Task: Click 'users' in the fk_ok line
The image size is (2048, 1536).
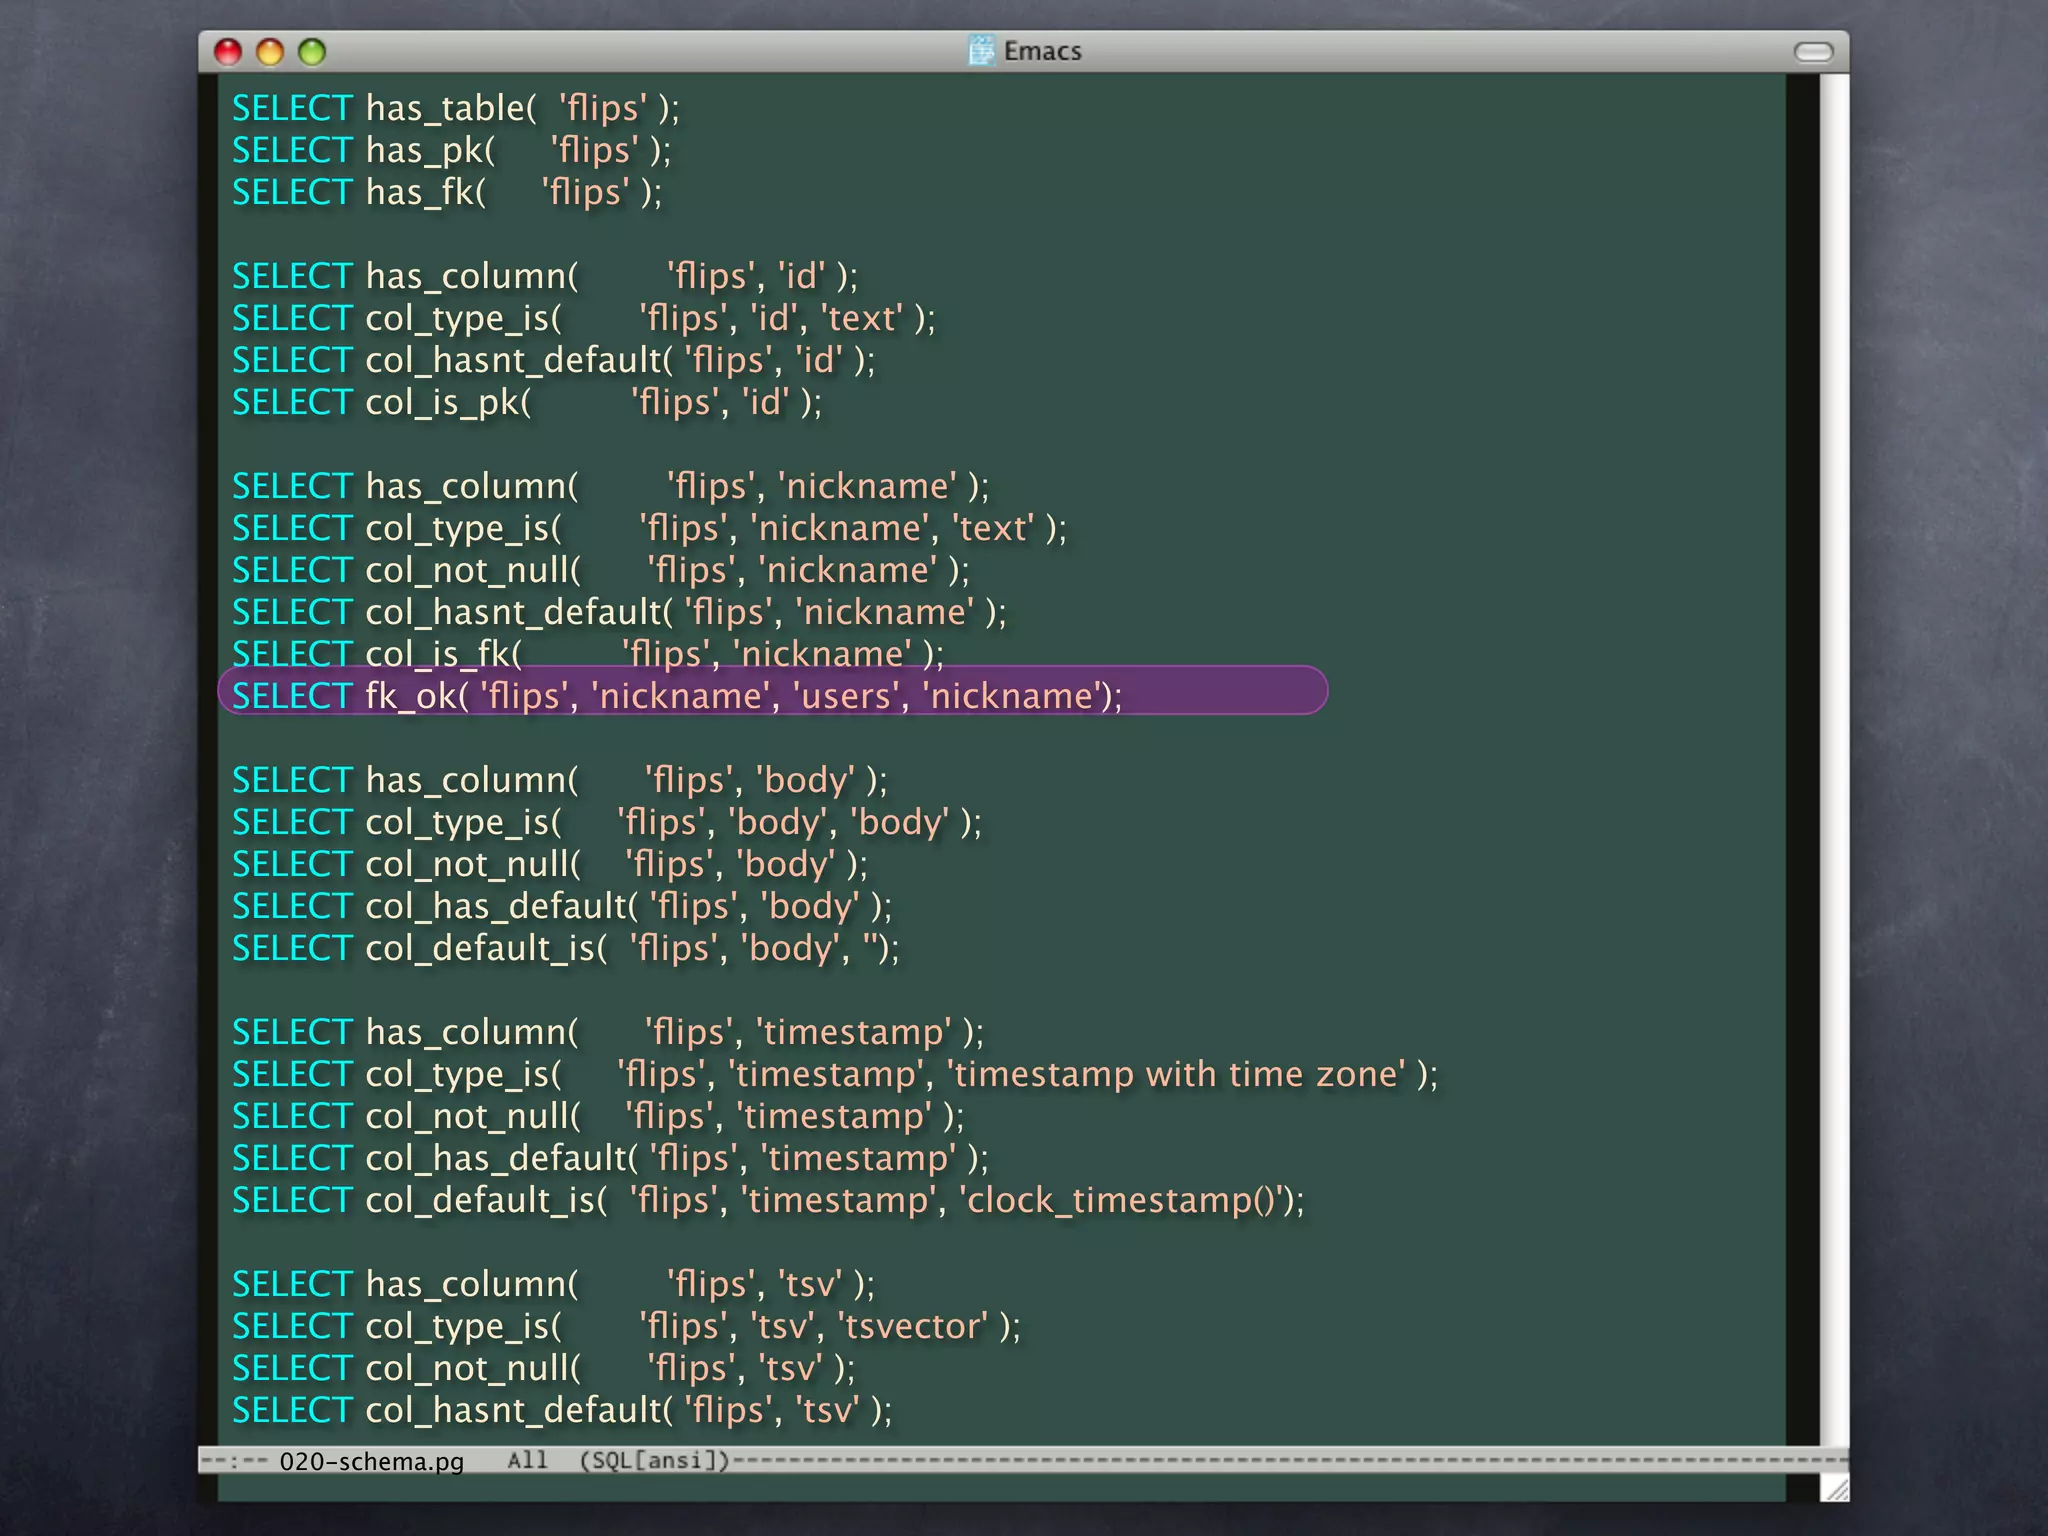Action: 846,696
